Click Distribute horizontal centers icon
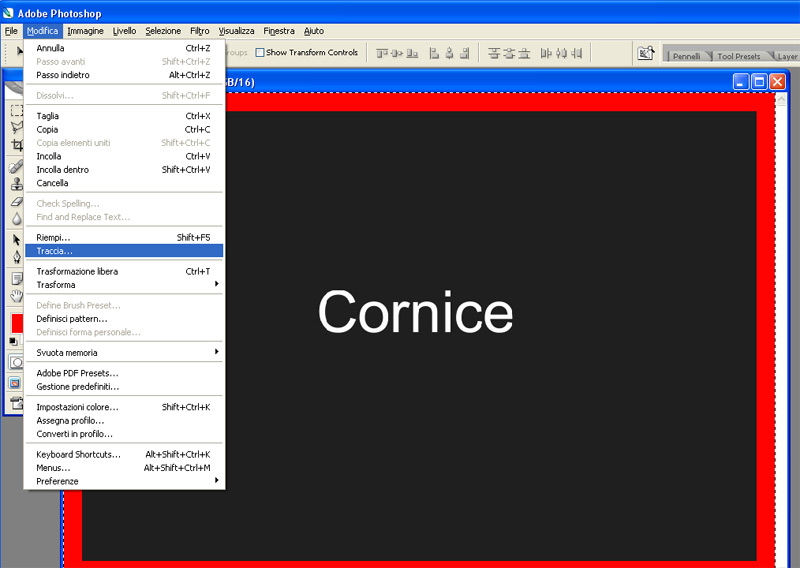 coord(561,53)
